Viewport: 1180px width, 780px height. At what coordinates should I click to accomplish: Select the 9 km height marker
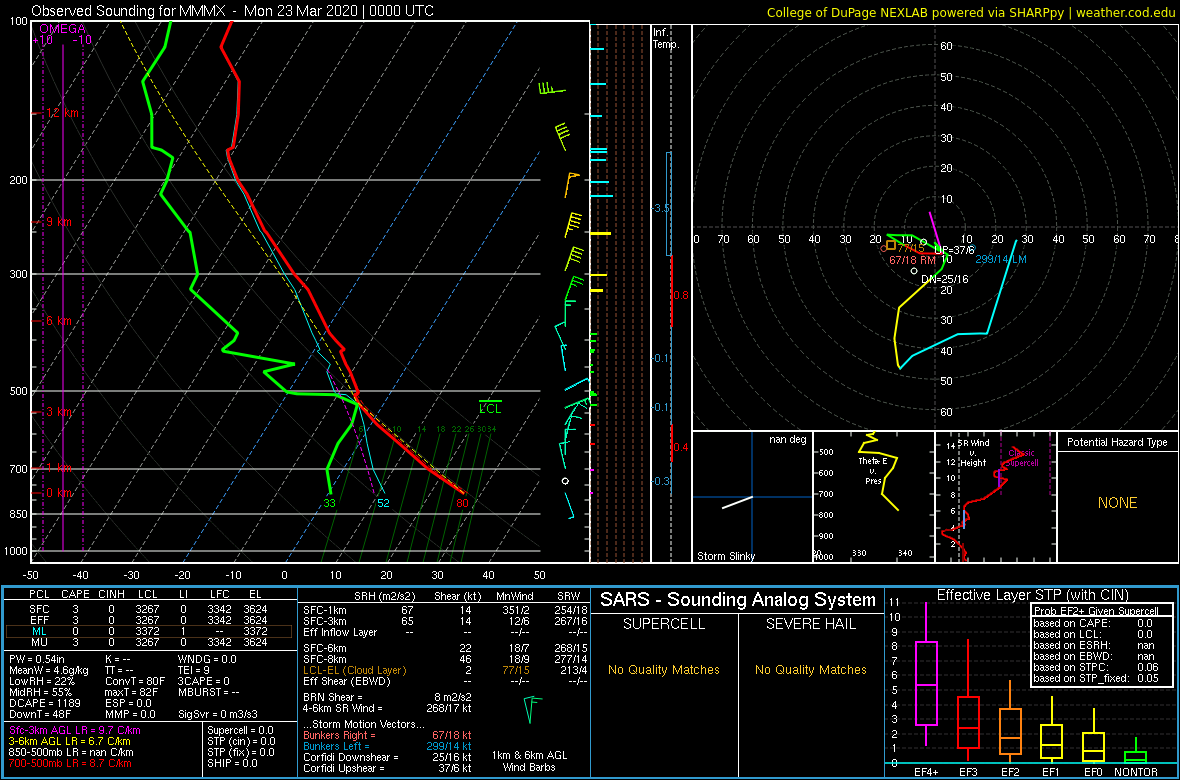pos(59,222)
